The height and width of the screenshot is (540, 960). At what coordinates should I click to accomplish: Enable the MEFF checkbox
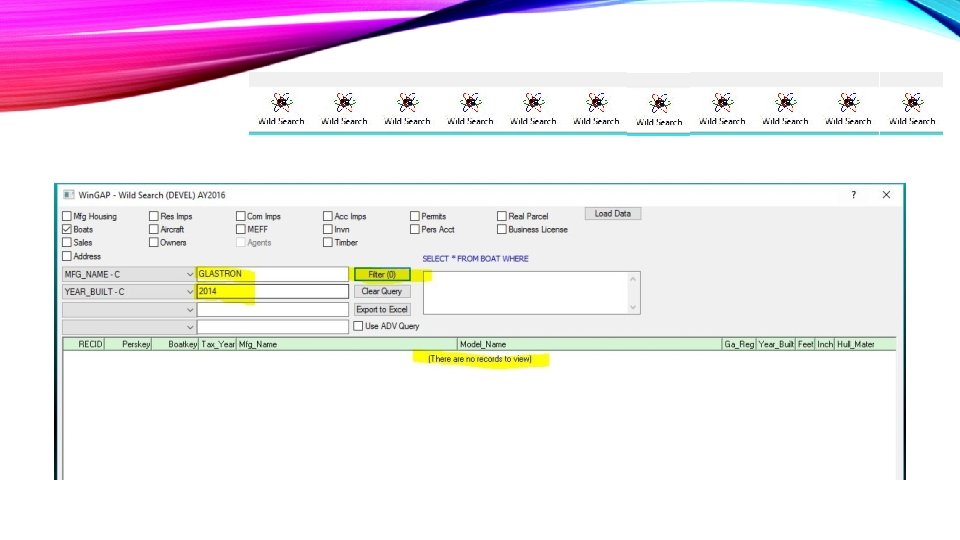coord(241,229)
